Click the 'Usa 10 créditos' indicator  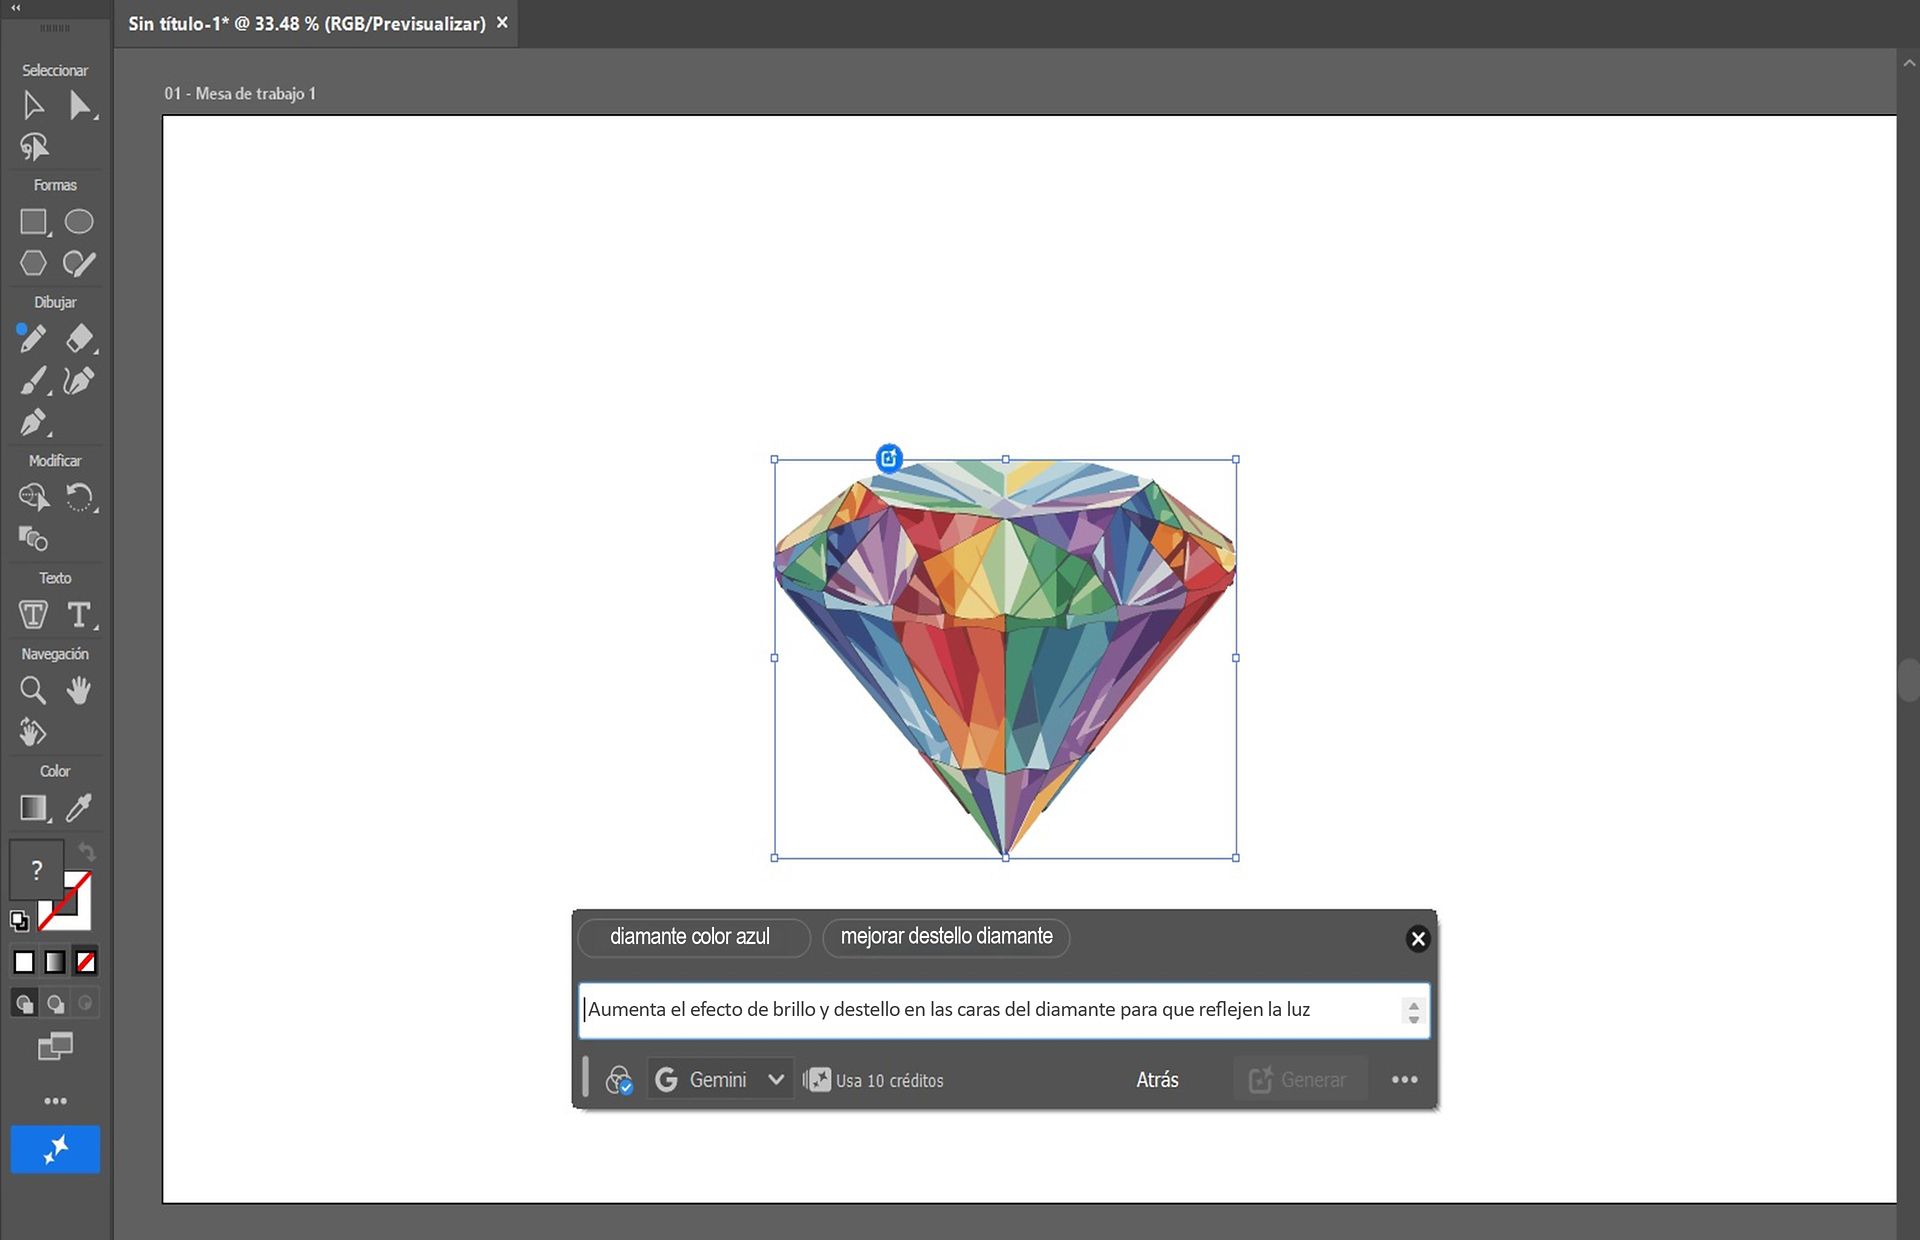click(x=875, y=1080)
